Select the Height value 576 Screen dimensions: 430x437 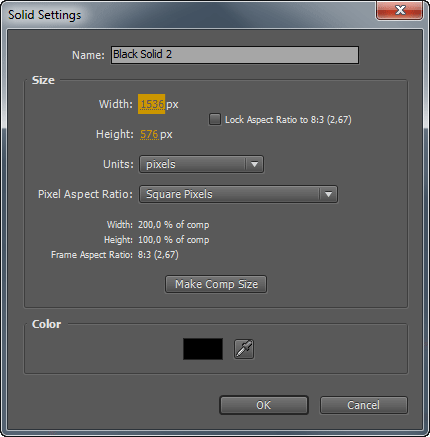149,134
